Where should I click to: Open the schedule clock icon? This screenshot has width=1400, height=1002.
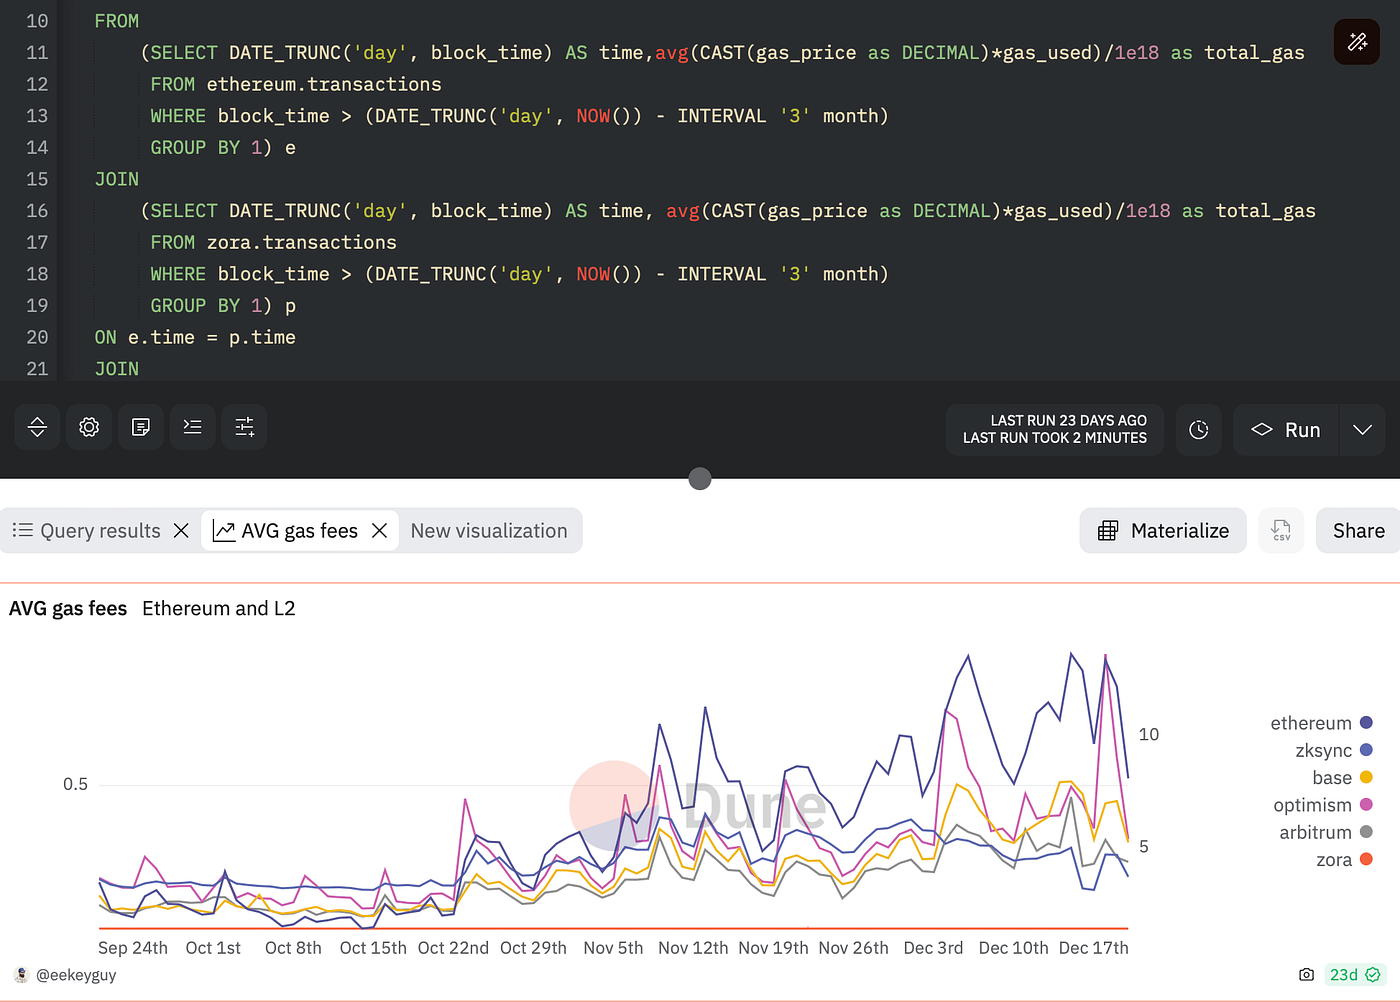point(1198,430)
